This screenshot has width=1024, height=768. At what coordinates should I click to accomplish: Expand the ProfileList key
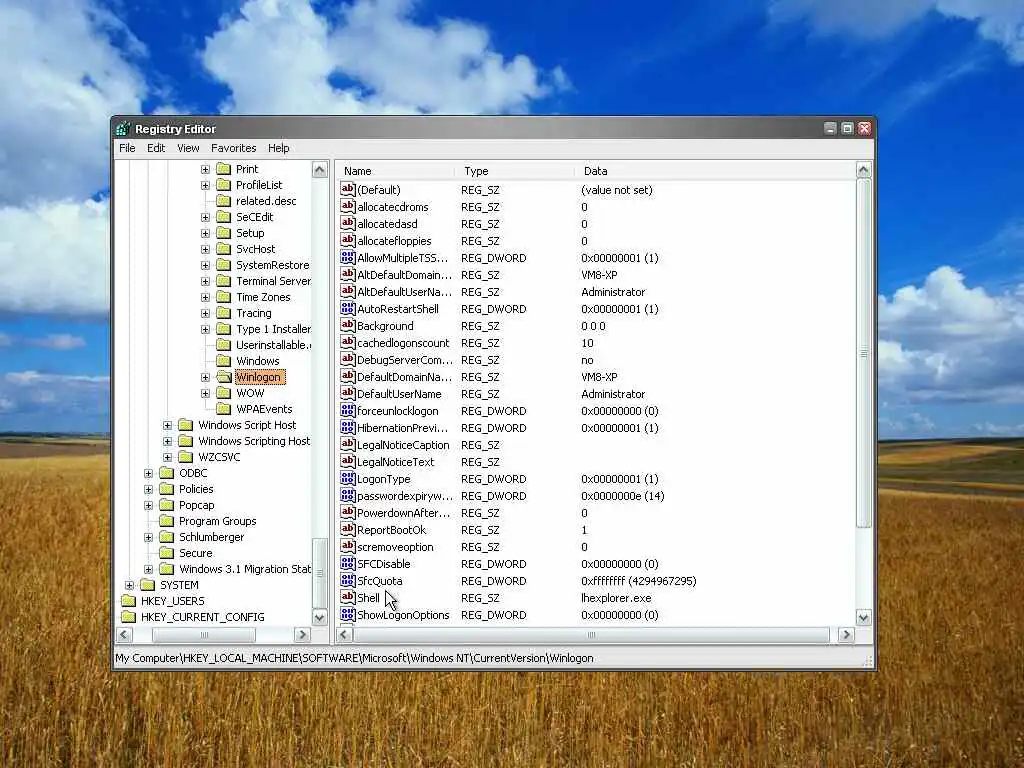pos(205,185)
